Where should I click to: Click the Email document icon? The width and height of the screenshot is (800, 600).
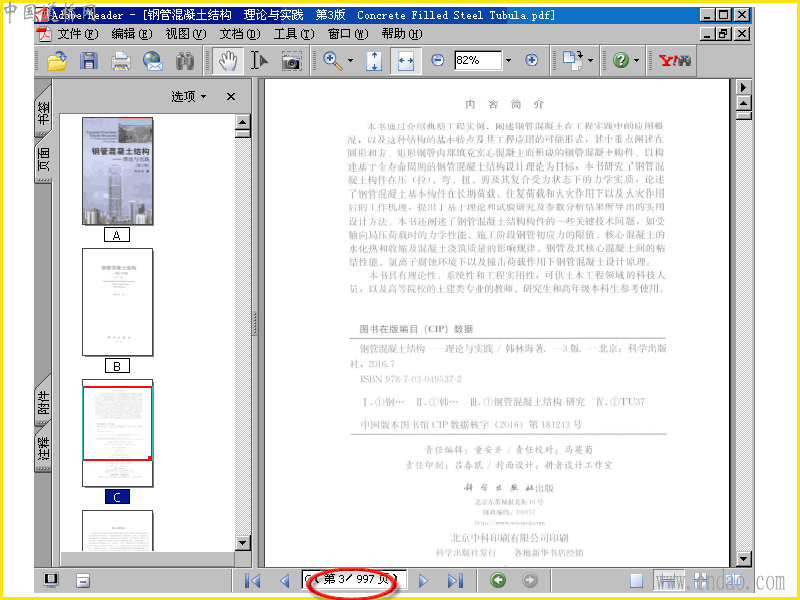153,61
